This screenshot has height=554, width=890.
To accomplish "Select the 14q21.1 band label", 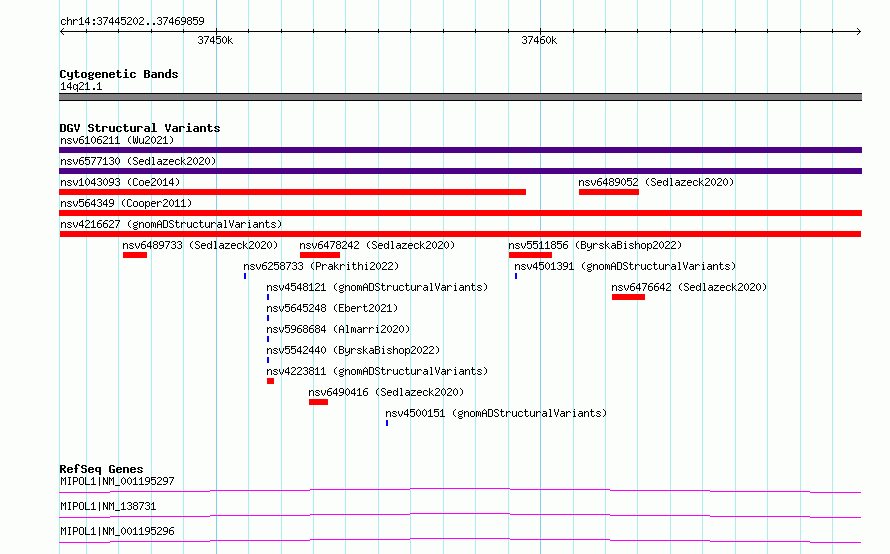I will pos(81,86).
